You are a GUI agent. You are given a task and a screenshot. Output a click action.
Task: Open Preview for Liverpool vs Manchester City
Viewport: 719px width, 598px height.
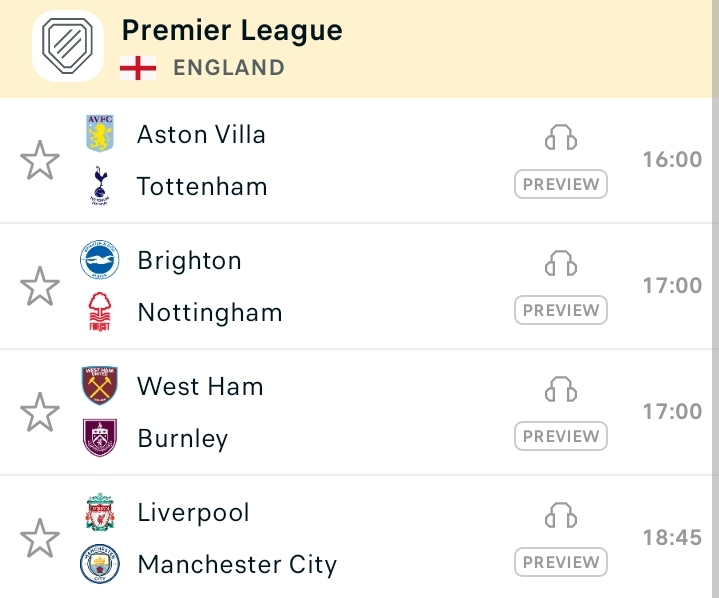561,562
